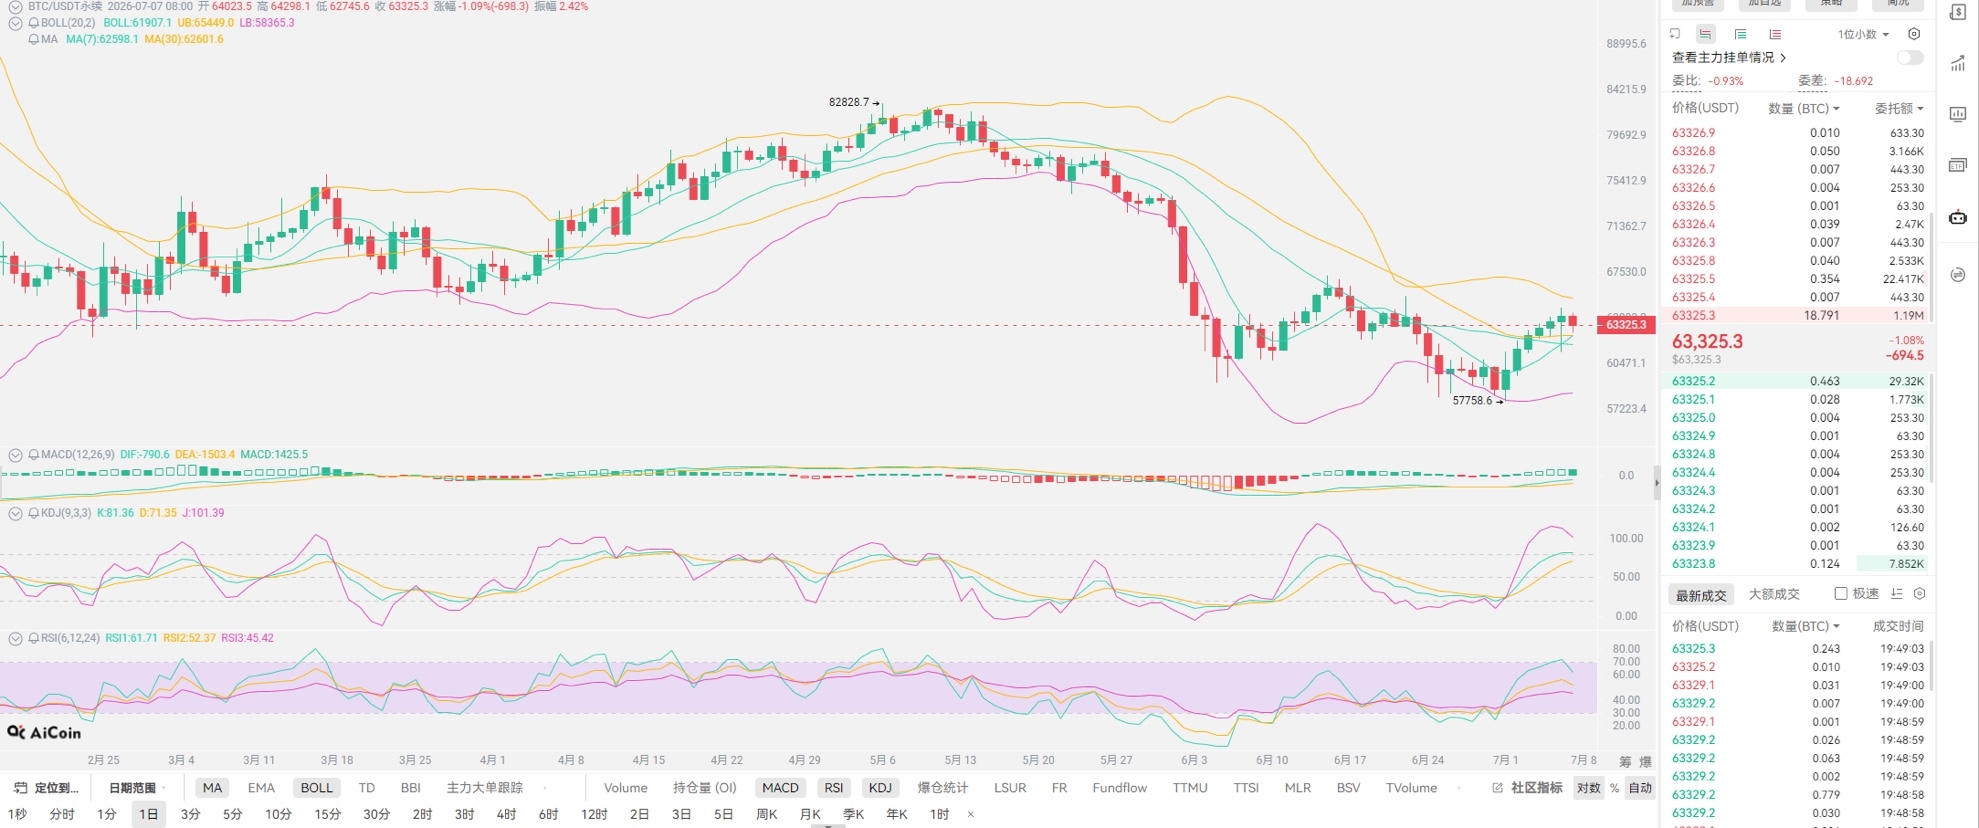Image resolution: width=1979 pixels, height=828 pixels.
Task: Show buy orders only in order book
Action: (1740, 34)
